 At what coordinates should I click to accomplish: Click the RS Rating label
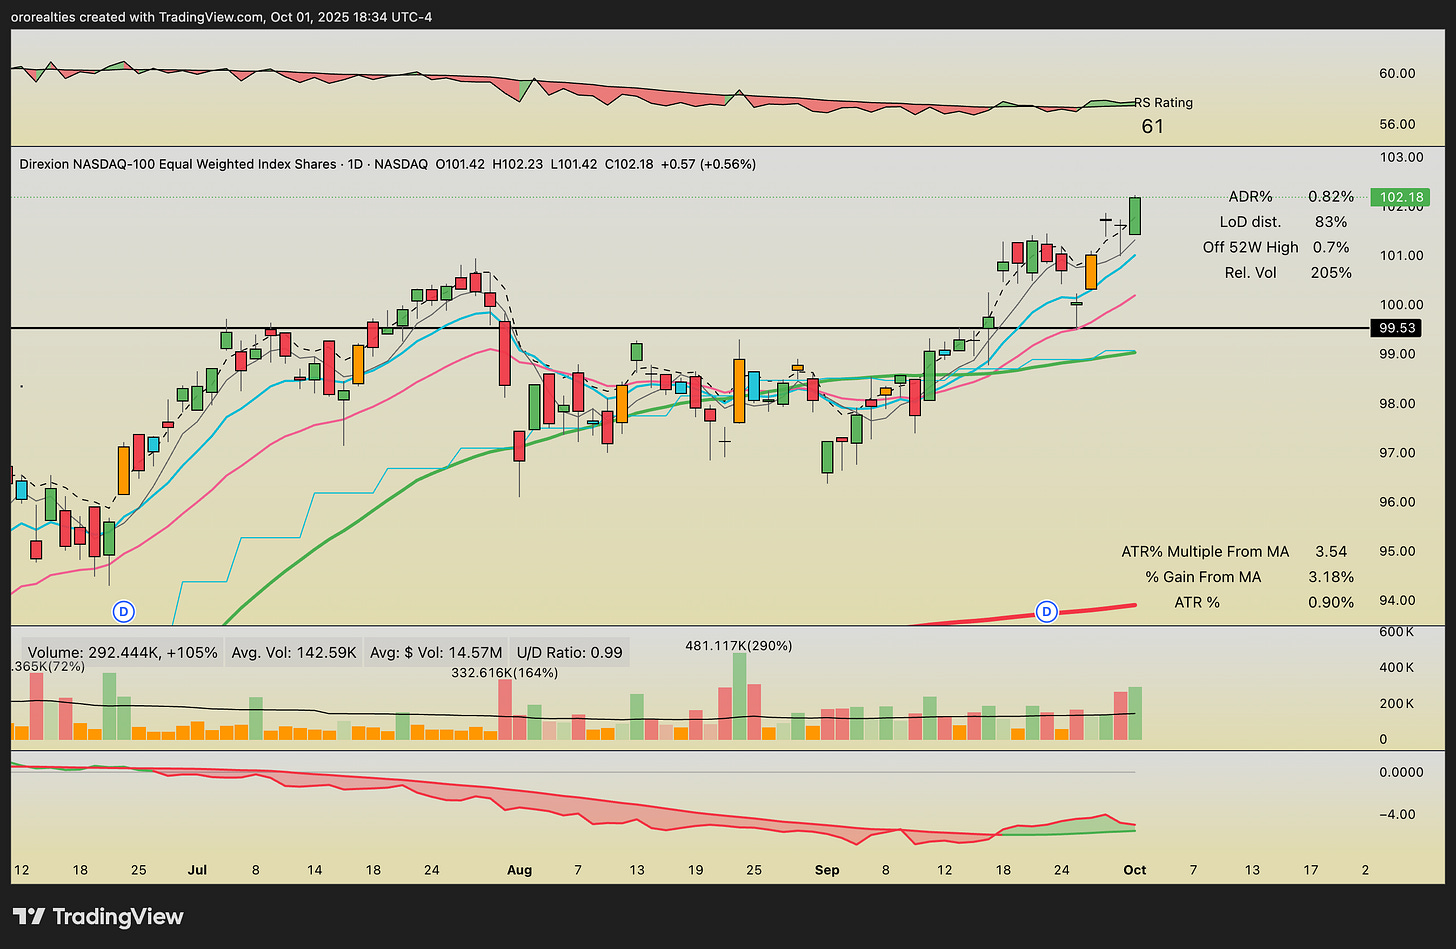(x=1163, y=102)
